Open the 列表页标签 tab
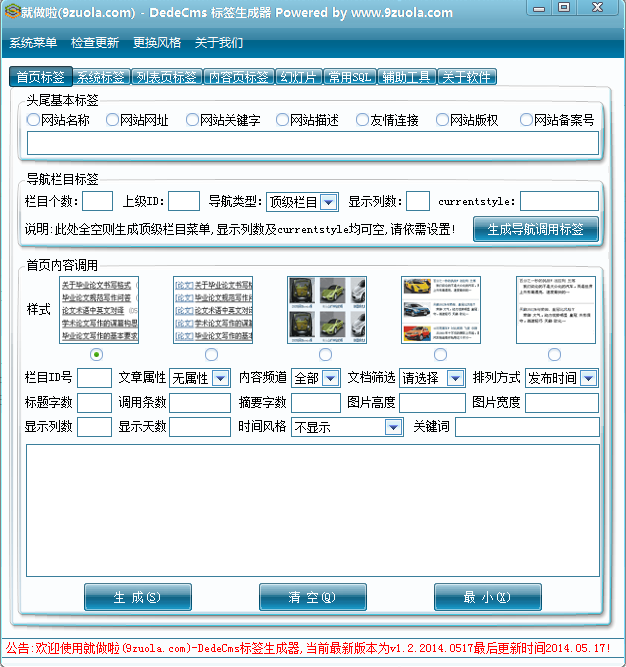The height and width of the screenshot is (667, 626). [x=167, y=77]
